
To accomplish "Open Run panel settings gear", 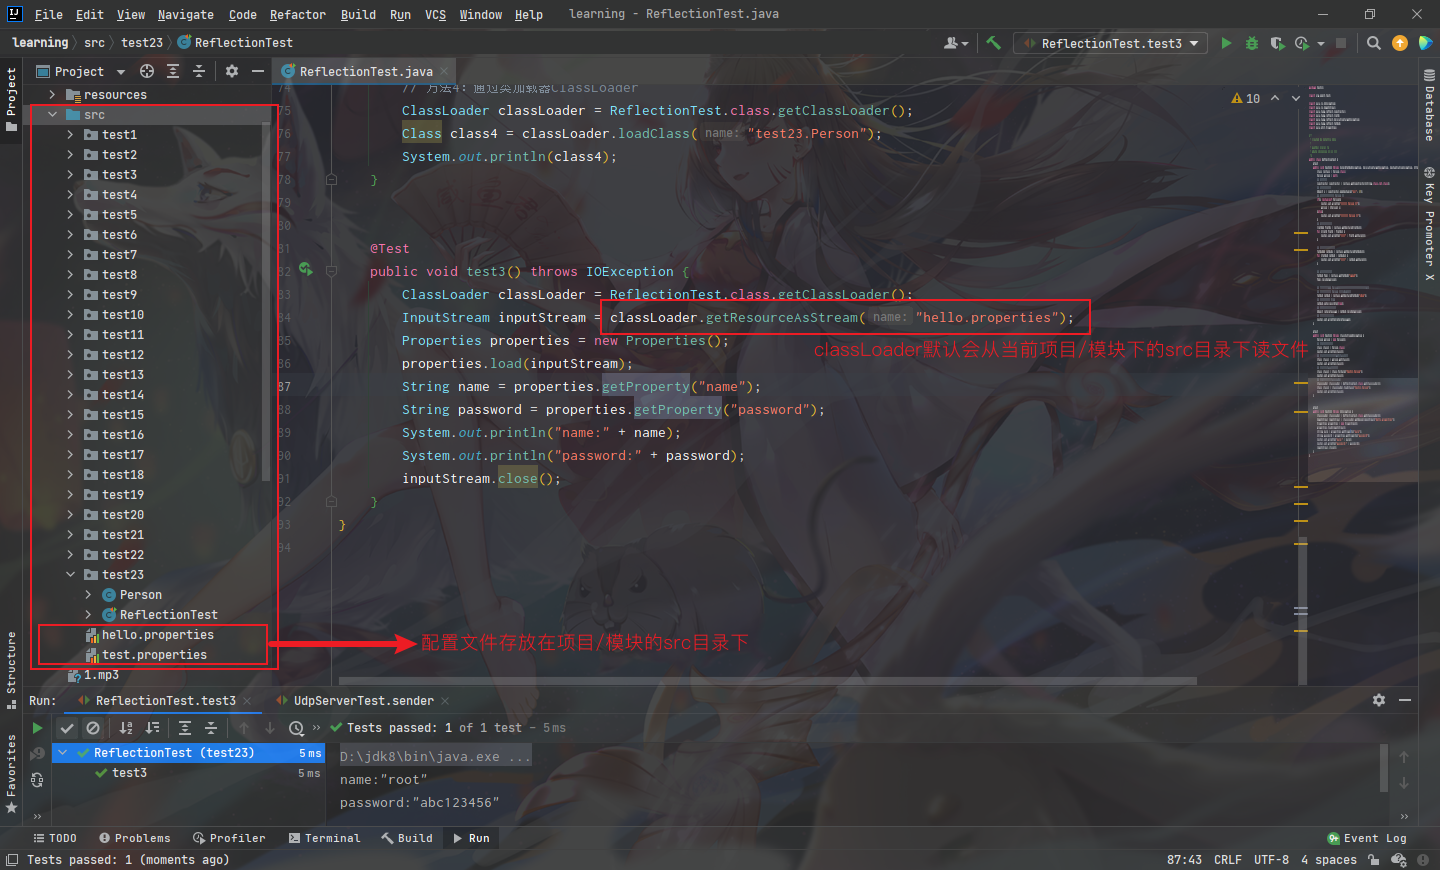I will [1379, 700].
